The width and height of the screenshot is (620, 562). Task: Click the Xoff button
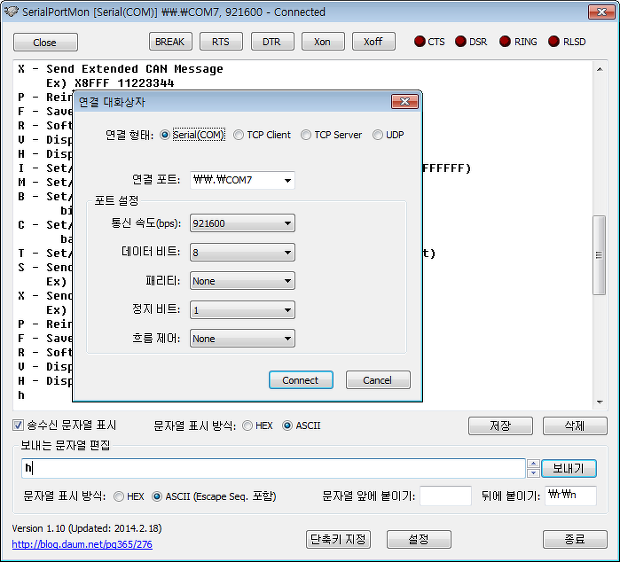(374, 42)
